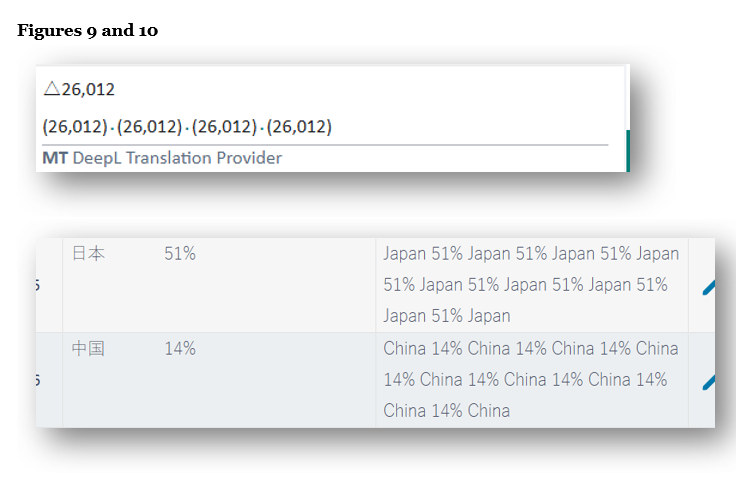Screen dimensions: 736x478
Task: Click the Figures 9 and 10 heading
Action: pos(87,31)
